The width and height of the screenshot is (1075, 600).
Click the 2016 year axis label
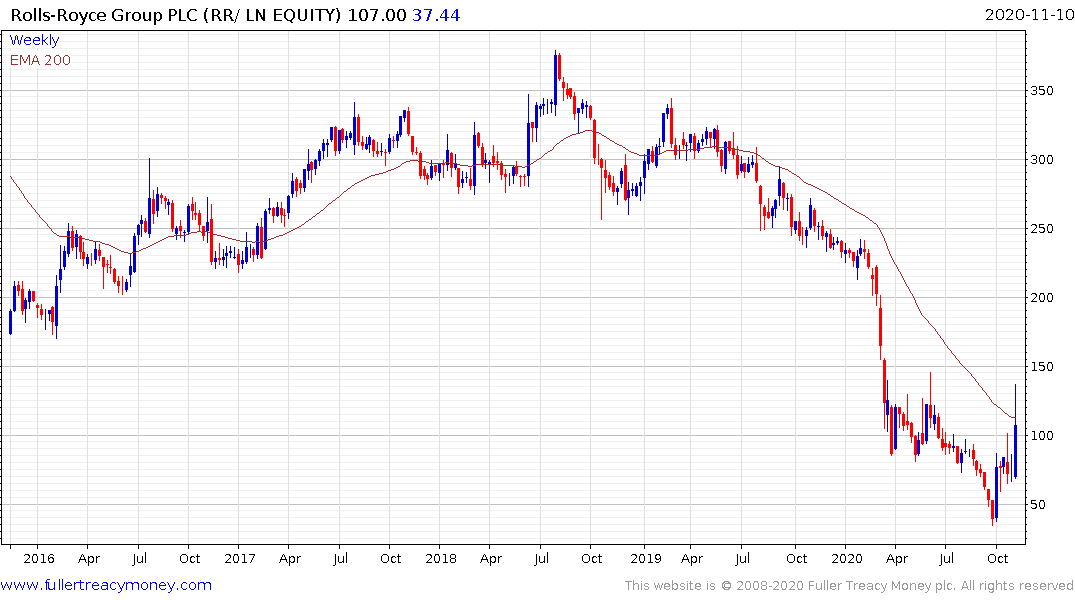click(x=38, y=558)
